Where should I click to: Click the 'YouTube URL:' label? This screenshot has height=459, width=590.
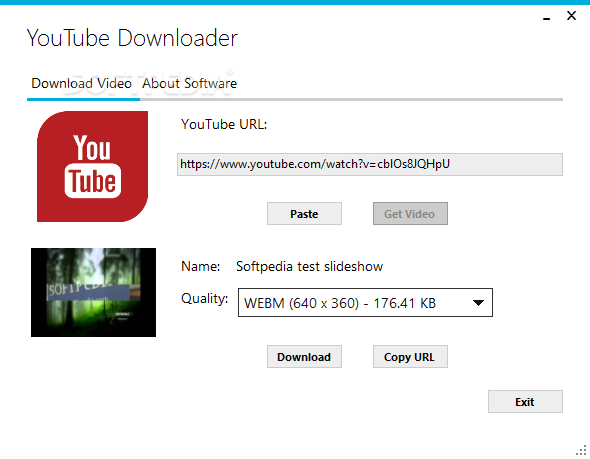click(x=224, y=125)
